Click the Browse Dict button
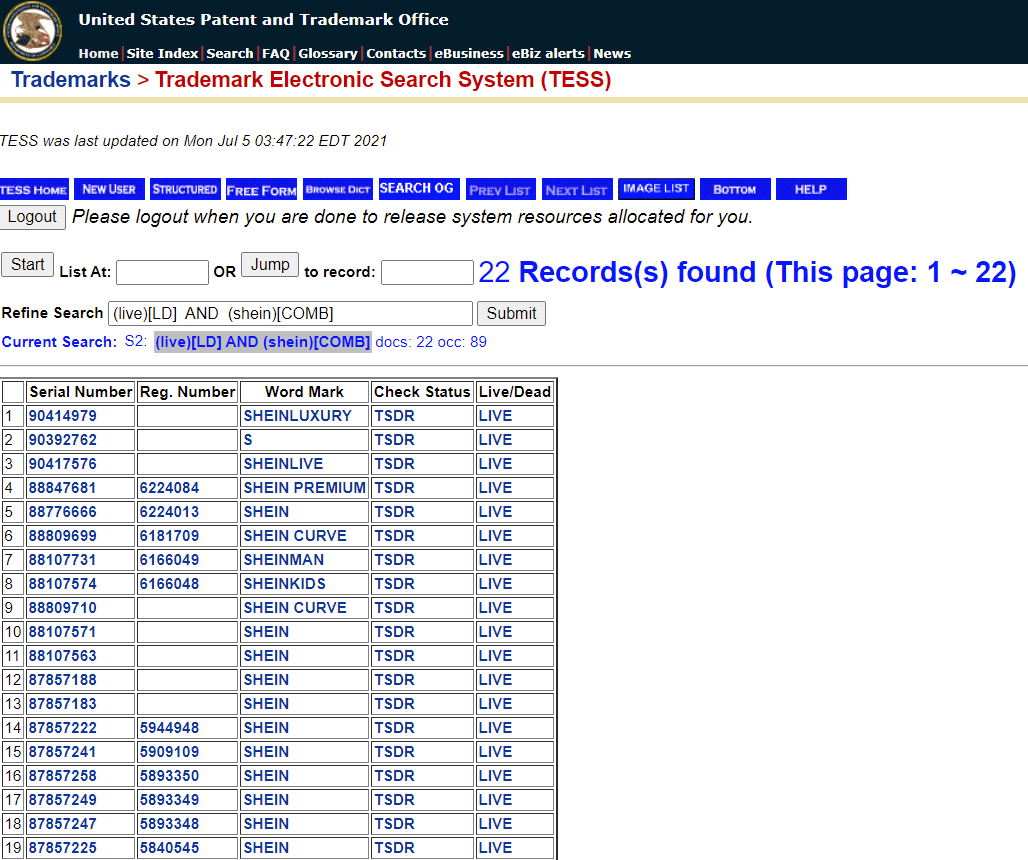This screenshot has width=1028, height=860. coord(338,189)
